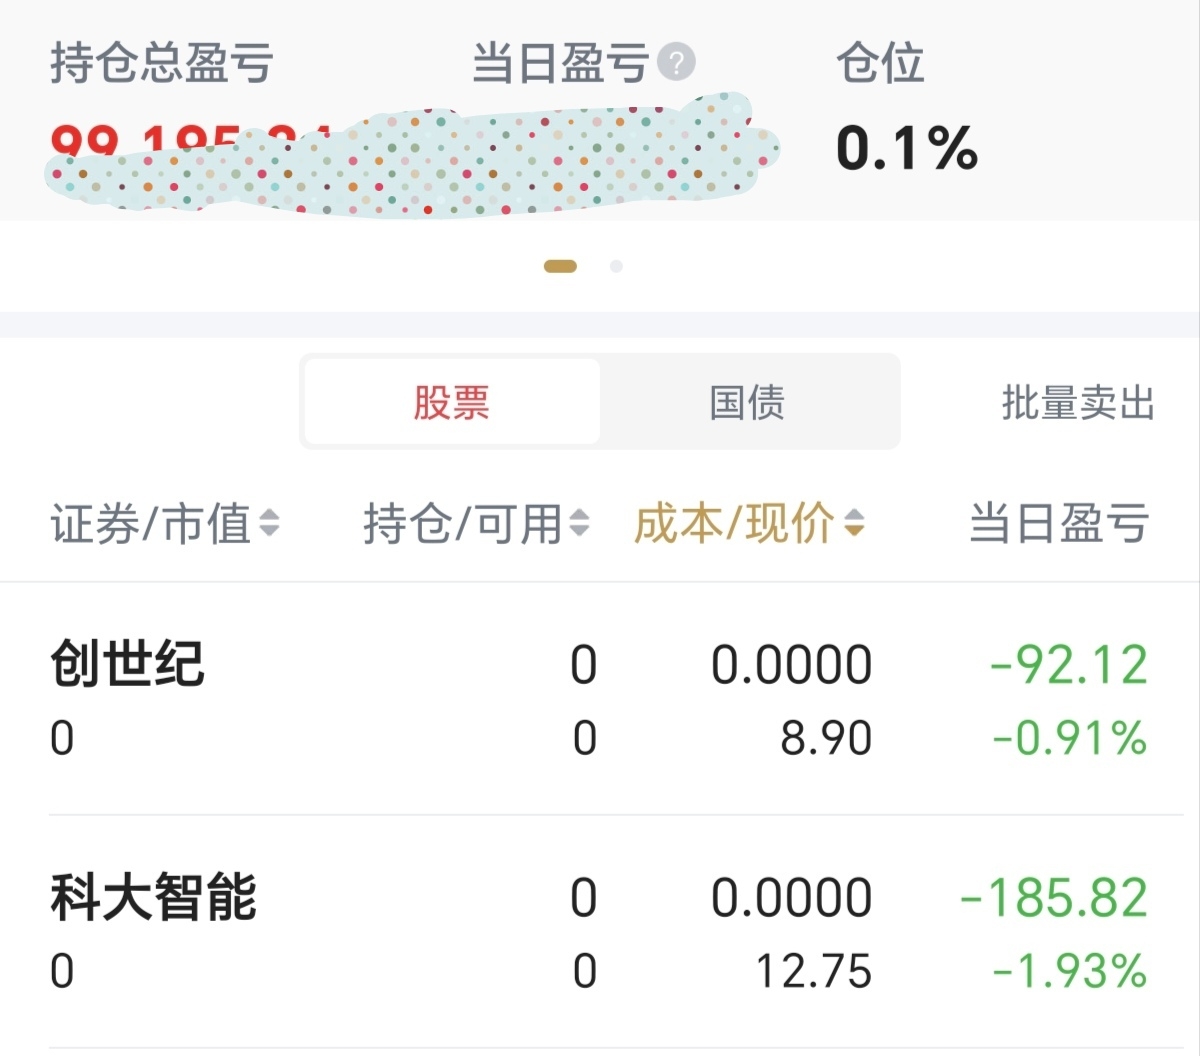Image resolution: width=1200 pixels, height=1056 pixels.
Task: Tap the second page indicator dot
Action: [x=616, y=266]
